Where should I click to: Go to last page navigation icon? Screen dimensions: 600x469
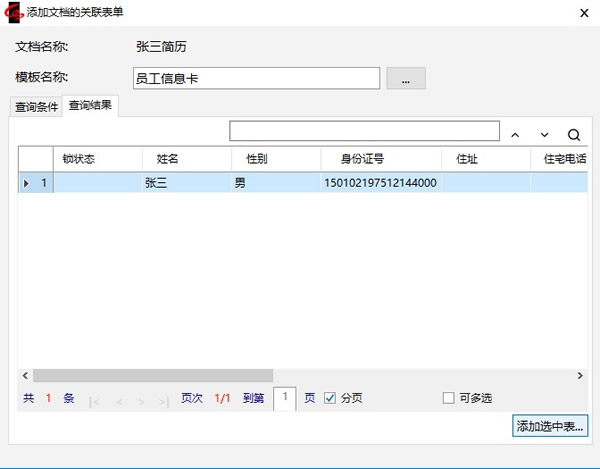click(166, 400)
